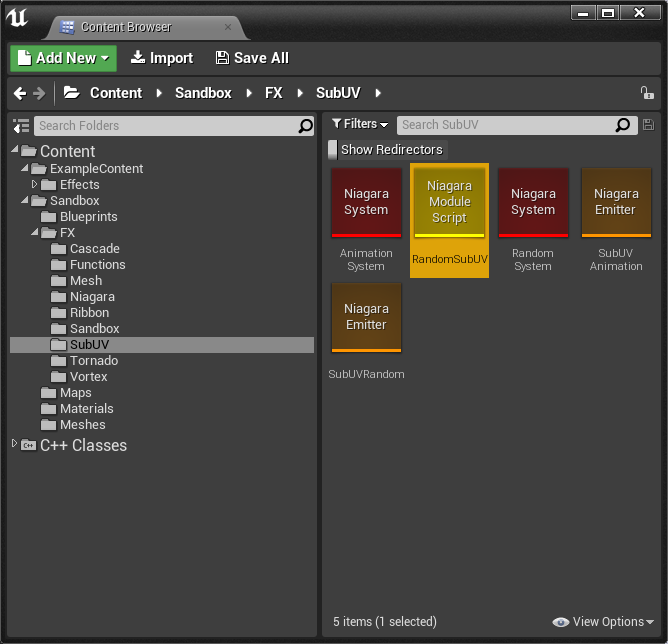This screenshot has height=644, width=668.
Task: Select the Materials folder icon
Action: coord(48,409)
